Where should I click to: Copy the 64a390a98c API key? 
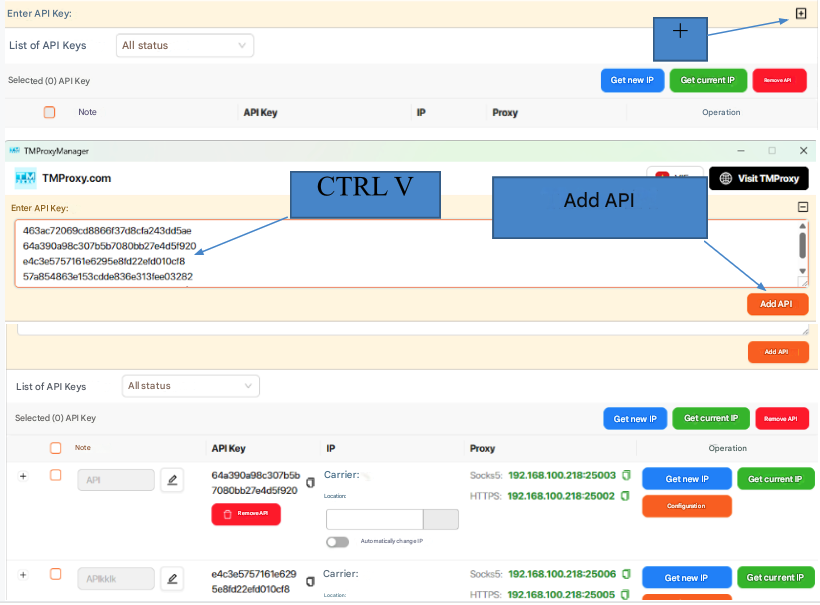click(x=310, y=483)
